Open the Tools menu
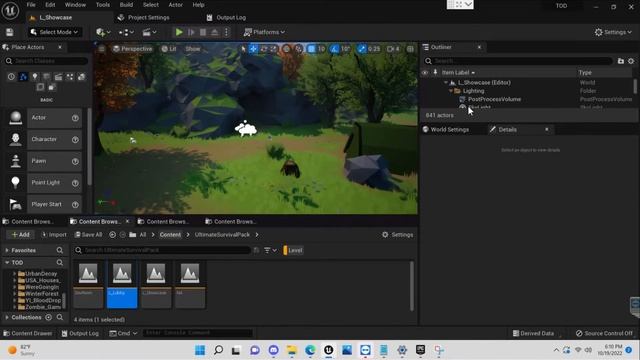This screenshot has height=360, width=640. (x=102, y=5)
